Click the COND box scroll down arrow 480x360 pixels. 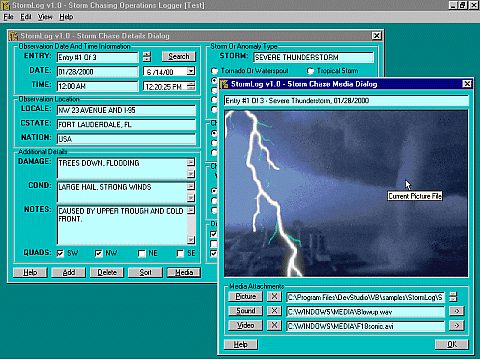point(191,198)
